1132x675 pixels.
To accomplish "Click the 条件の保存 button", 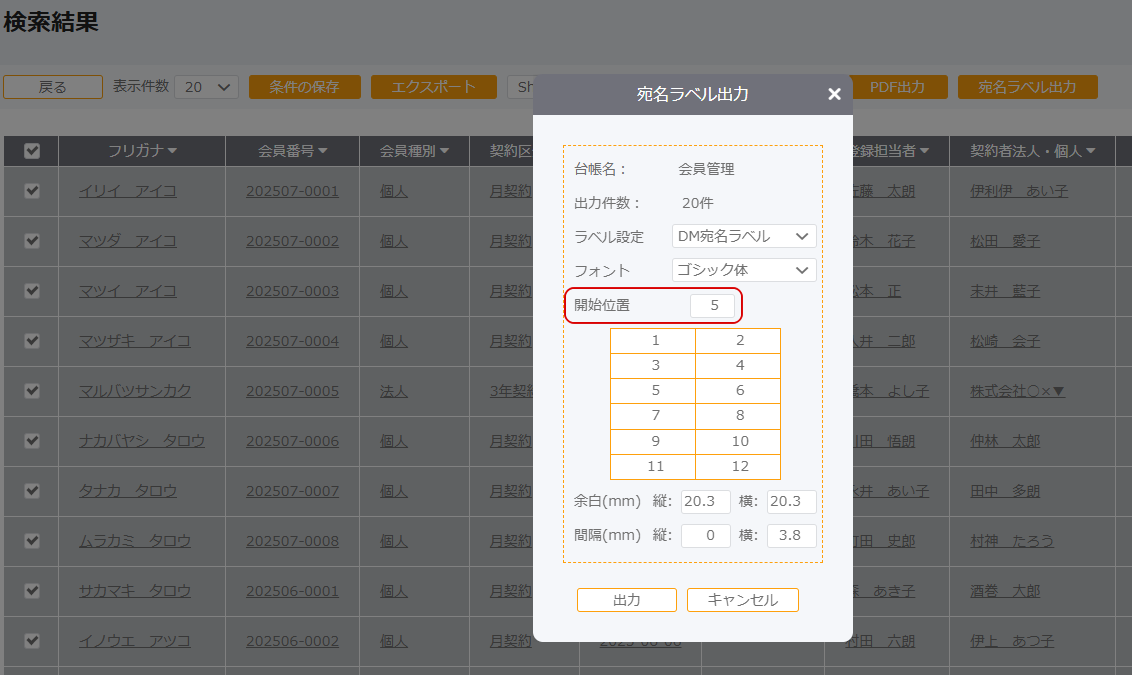I will [303, 87].
